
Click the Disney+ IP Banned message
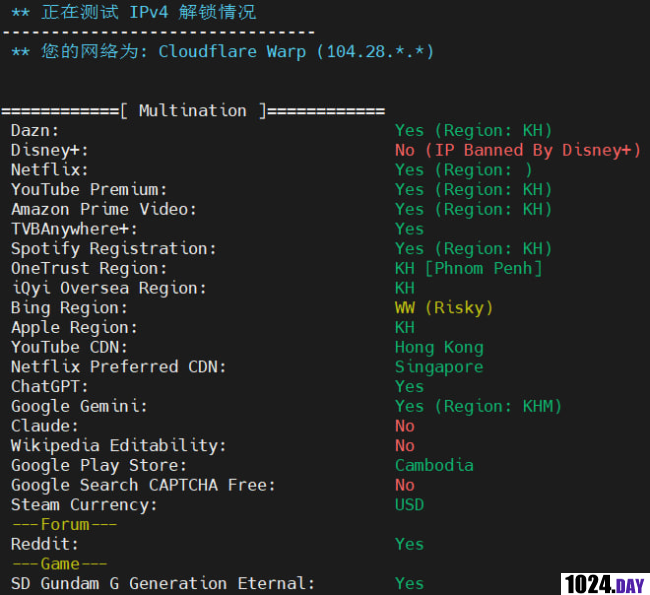(518, 150)
